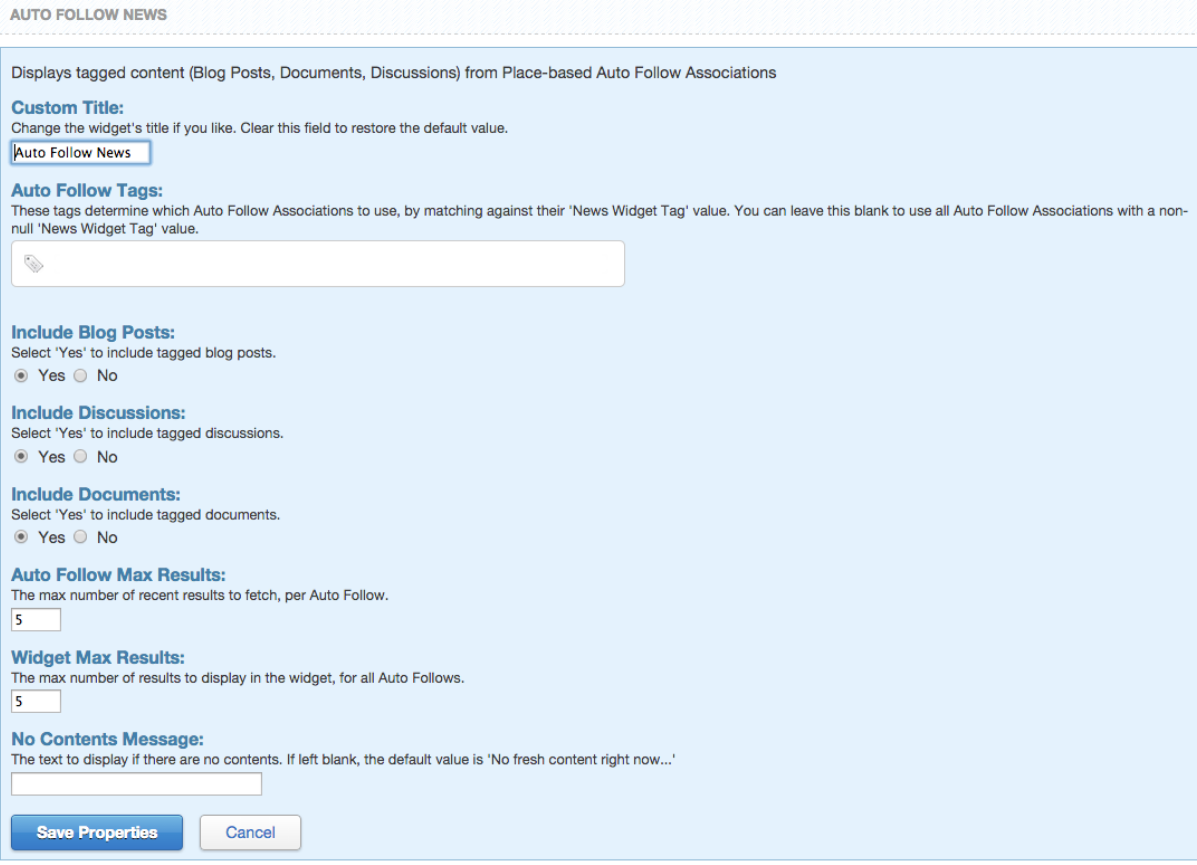Image resolution: width=1197 pixels, height=865 pixels.
Task: Click inside the Auto Follow Tags box
Action: (x=330, y=264)
